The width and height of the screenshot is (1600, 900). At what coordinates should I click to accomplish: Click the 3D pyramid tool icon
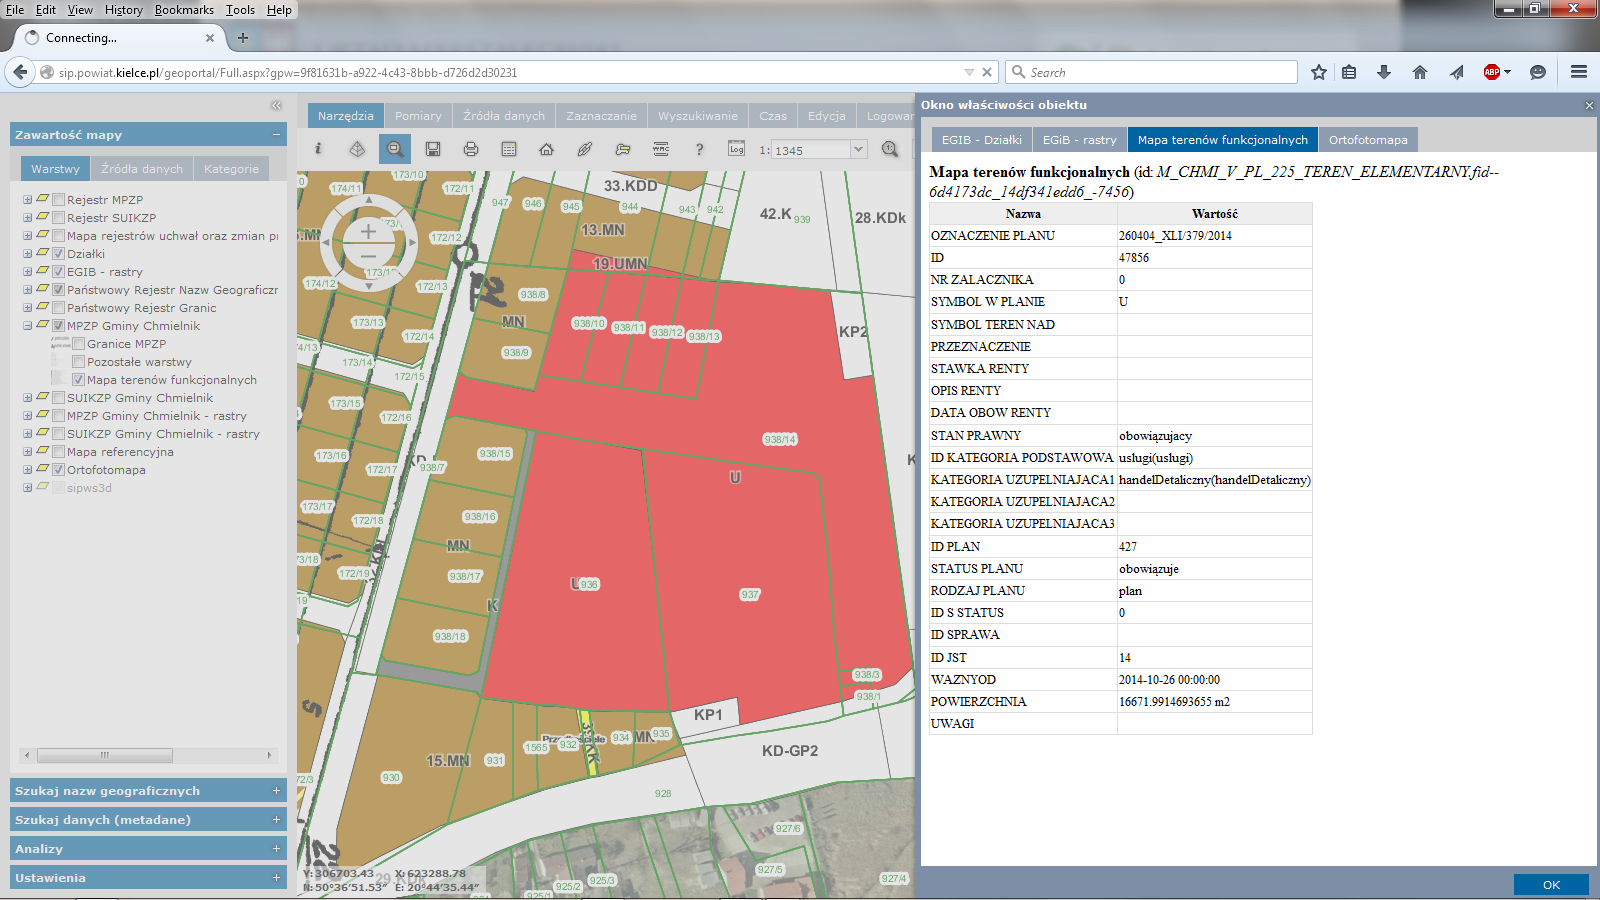pos(357,149)
